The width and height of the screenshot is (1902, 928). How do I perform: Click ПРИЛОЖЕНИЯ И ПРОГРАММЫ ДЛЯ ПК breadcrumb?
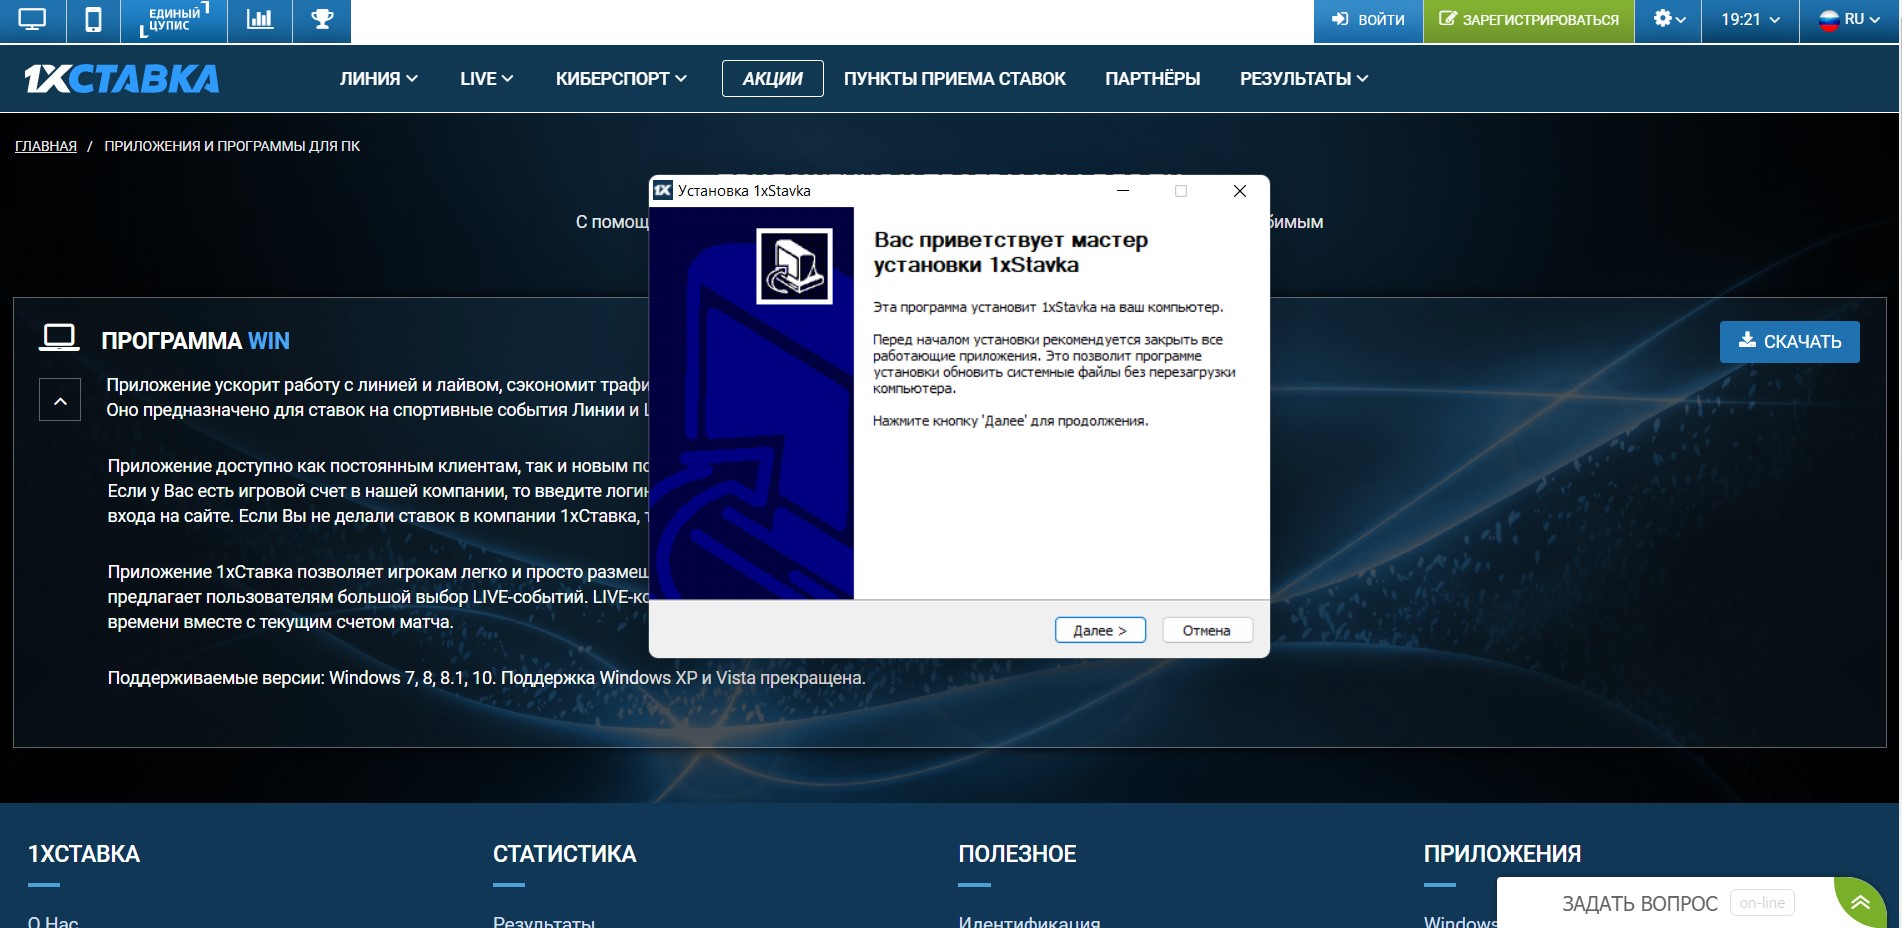(232, 146)
